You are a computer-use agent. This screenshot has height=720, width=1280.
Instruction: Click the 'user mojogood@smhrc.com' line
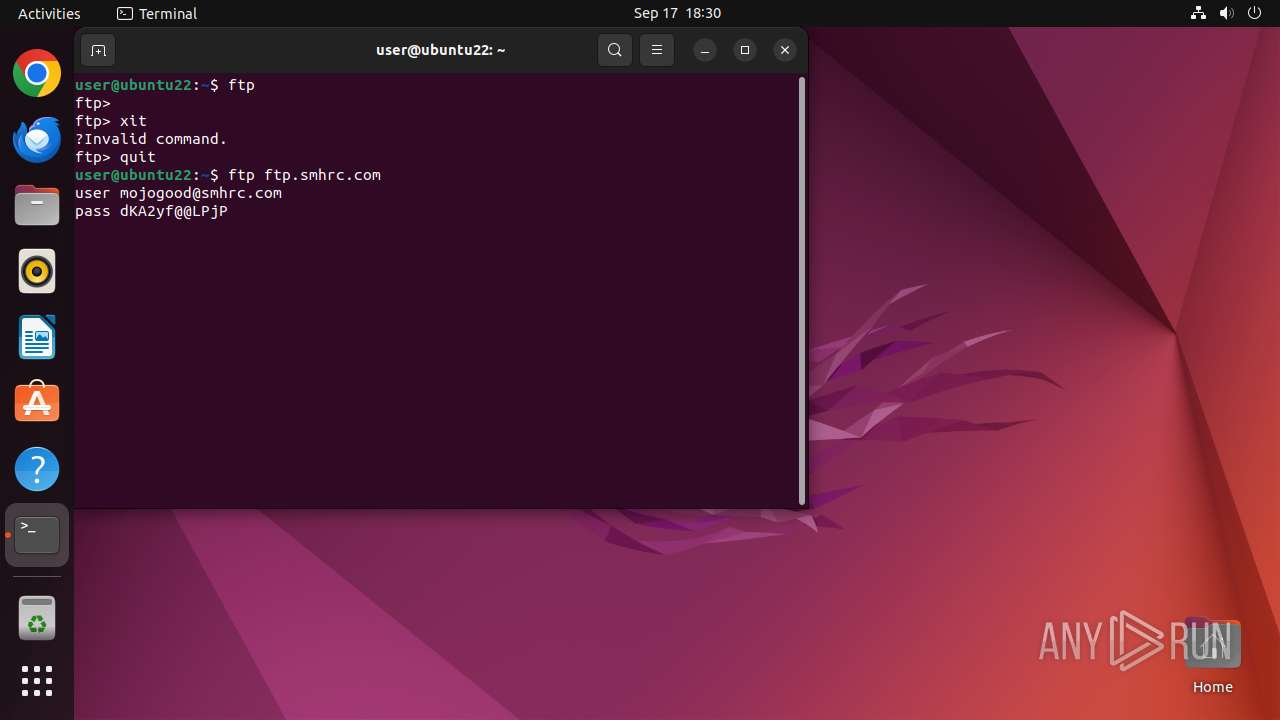click(x=178, y=193)
